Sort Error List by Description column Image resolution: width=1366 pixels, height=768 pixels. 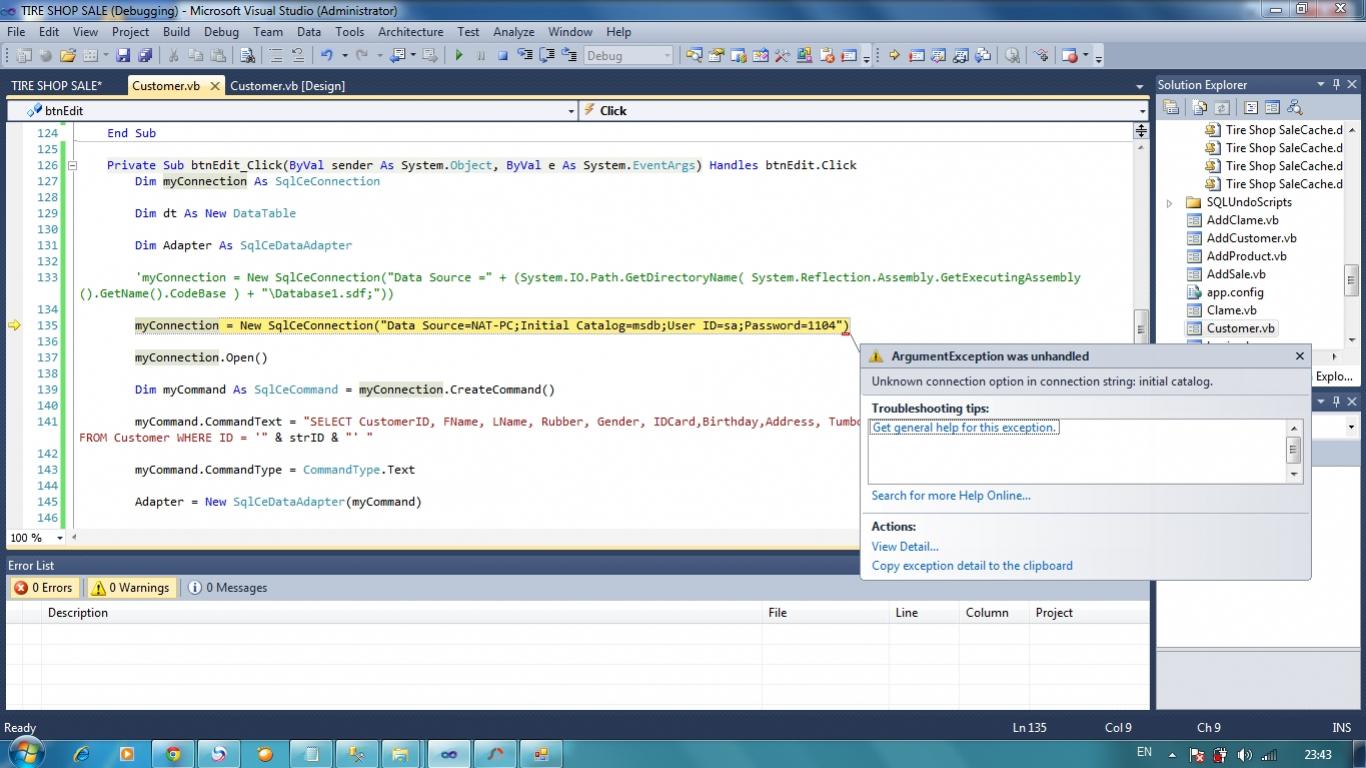400,612
